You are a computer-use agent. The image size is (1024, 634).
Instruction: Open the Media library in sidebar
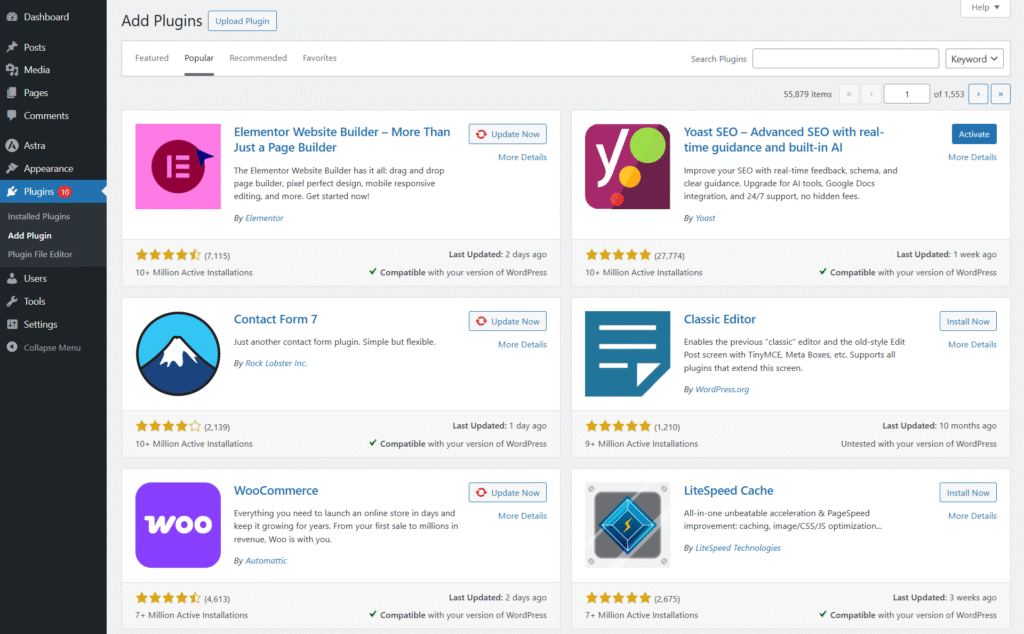tap(37, 70)
